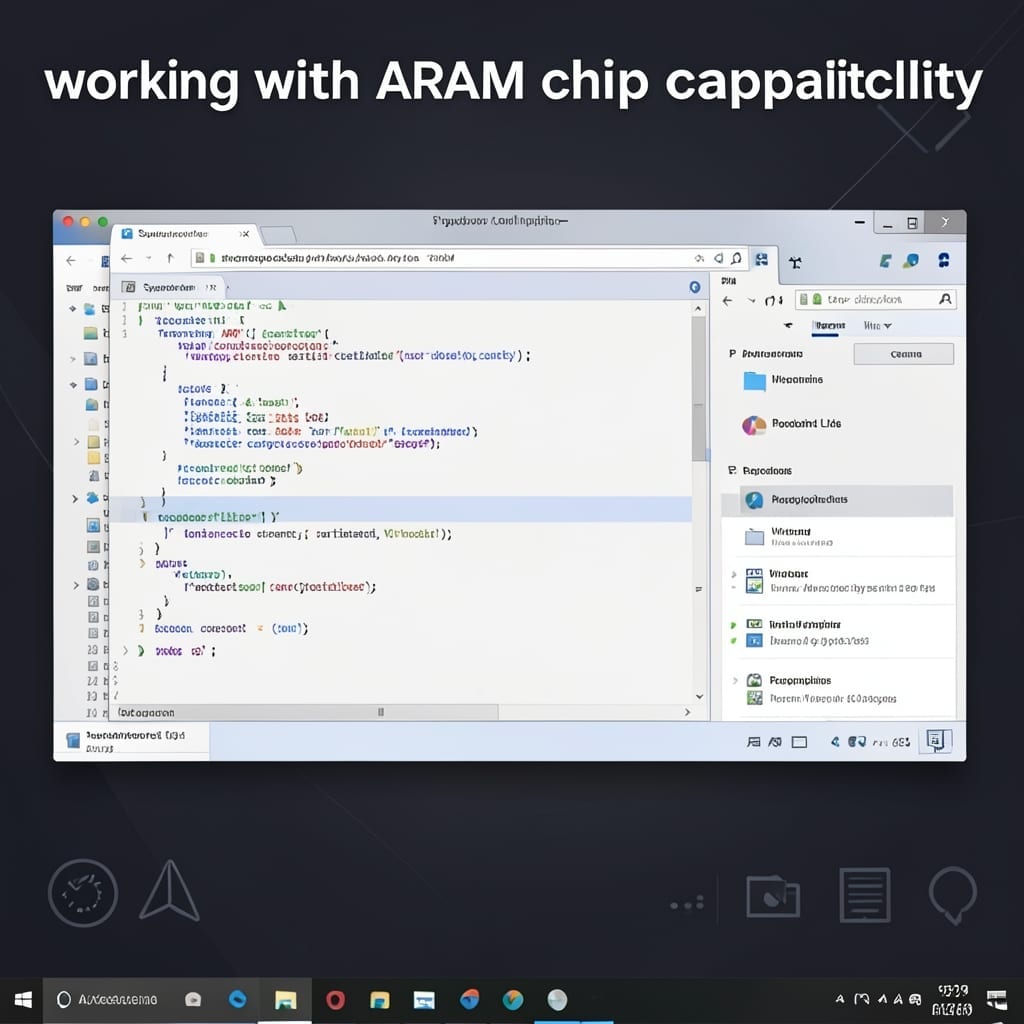Click the photo folder icon on the dark background
The image size is (1024, 1024).
pyautogui.click(x=773, y=896)
